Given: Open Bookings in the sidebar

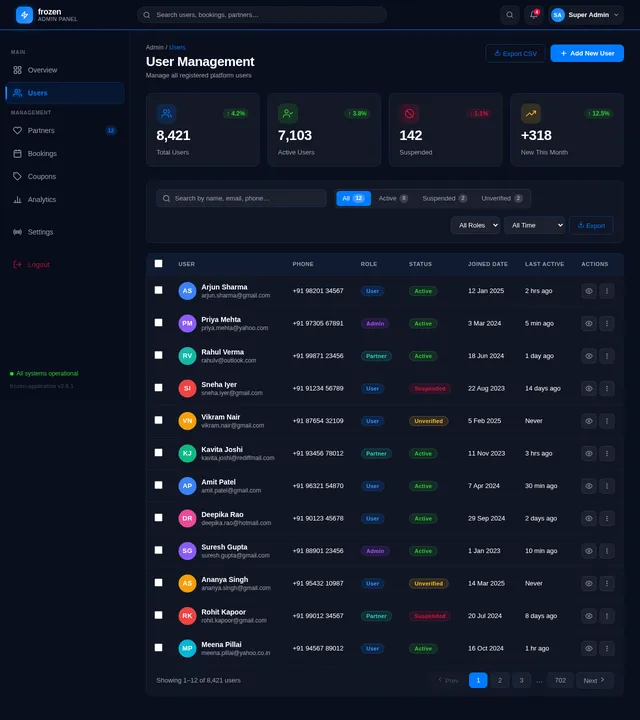Looking at the screenshot, I should click(42, 153).
